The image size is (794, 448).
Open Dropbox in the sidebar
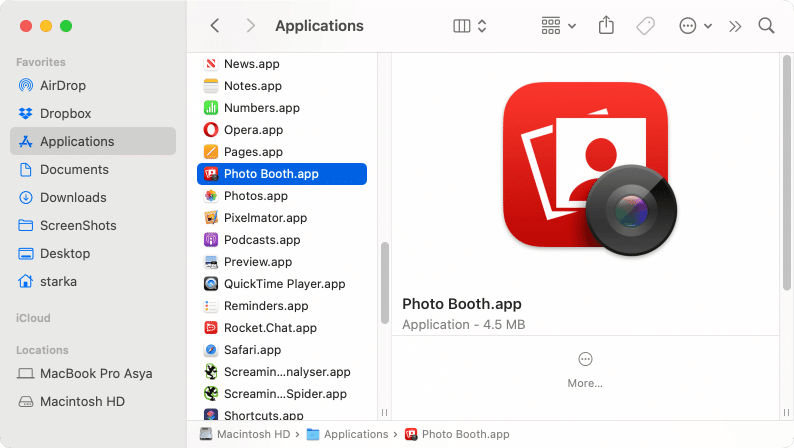(x=93, y=113)
